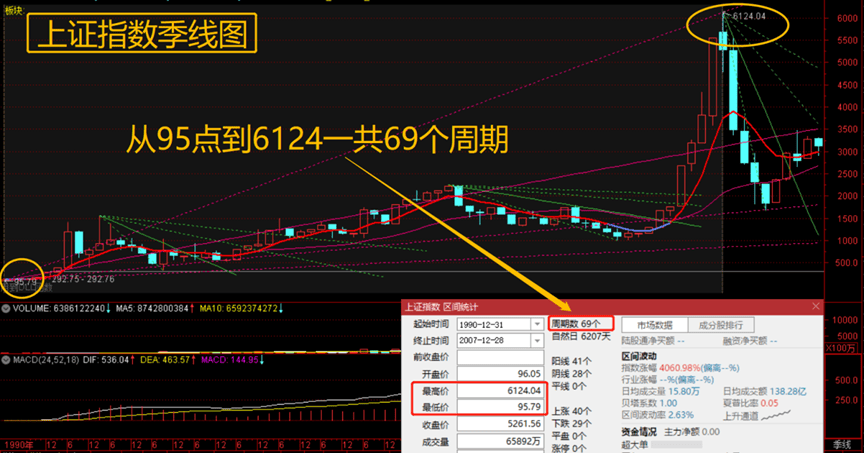
Task: Click the X100万 volume unit label
Action: click(841, 348)
